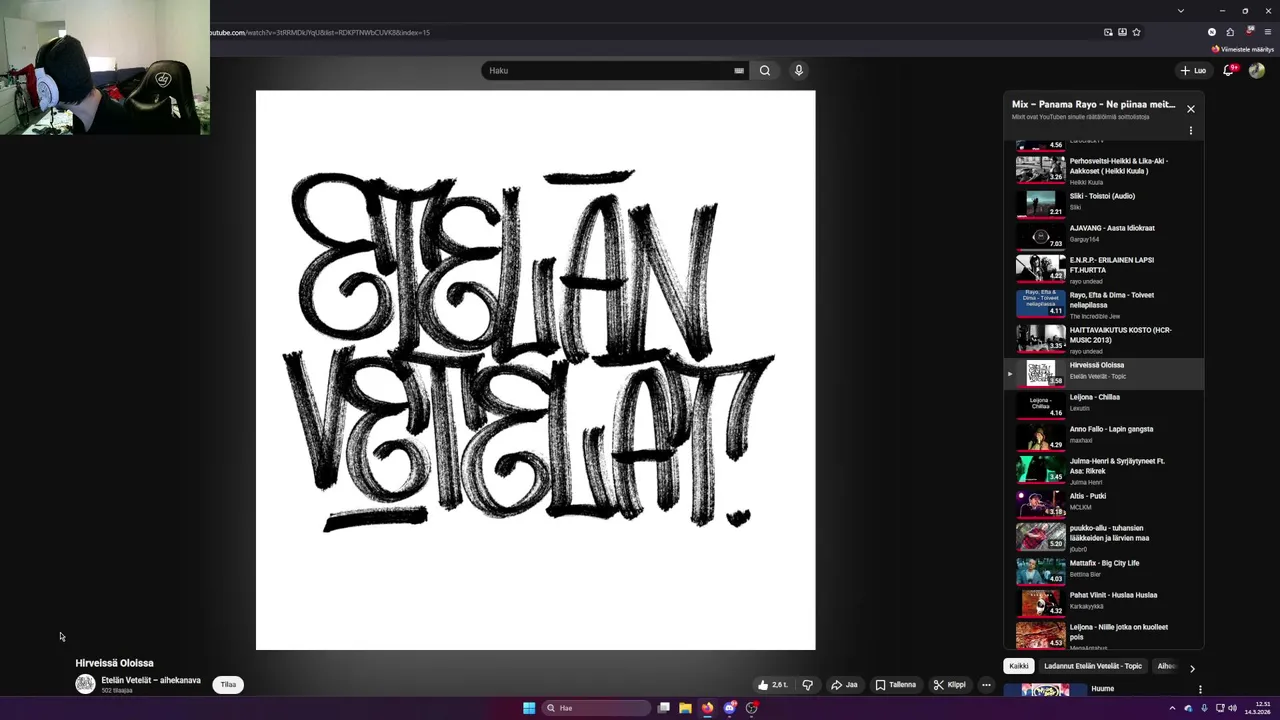Image resolution: width=1280 pixels, height=720 pixels.
Task: Select currently playing Hirveissä Oloissa playlist row
Action: 1105,373
